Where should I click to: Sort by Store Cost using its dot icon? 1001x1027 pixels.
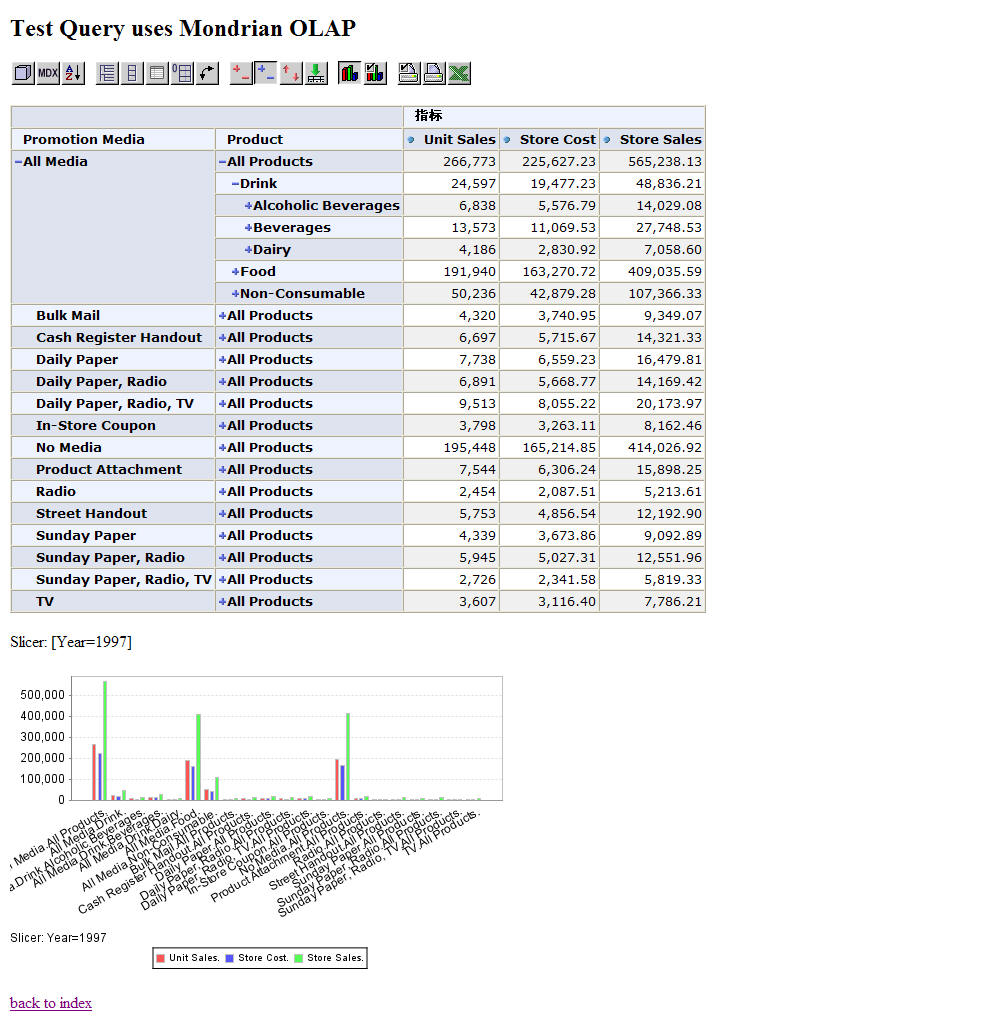(x=506, y=140)
